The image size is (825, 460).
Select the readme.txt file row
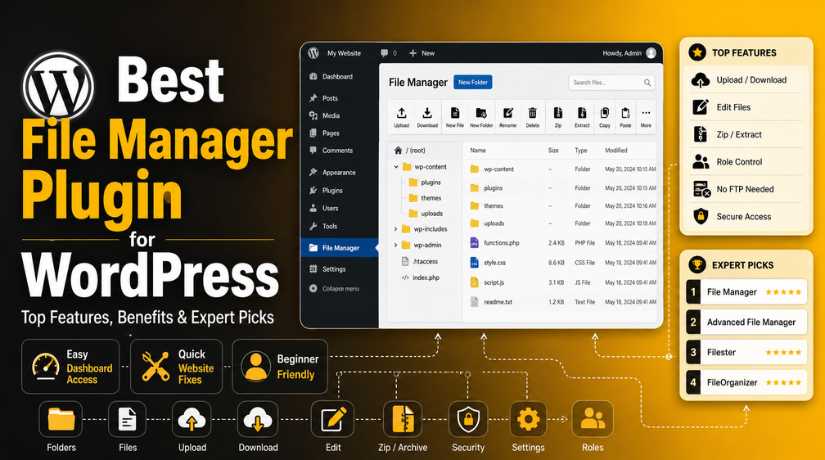click(562, 302)
